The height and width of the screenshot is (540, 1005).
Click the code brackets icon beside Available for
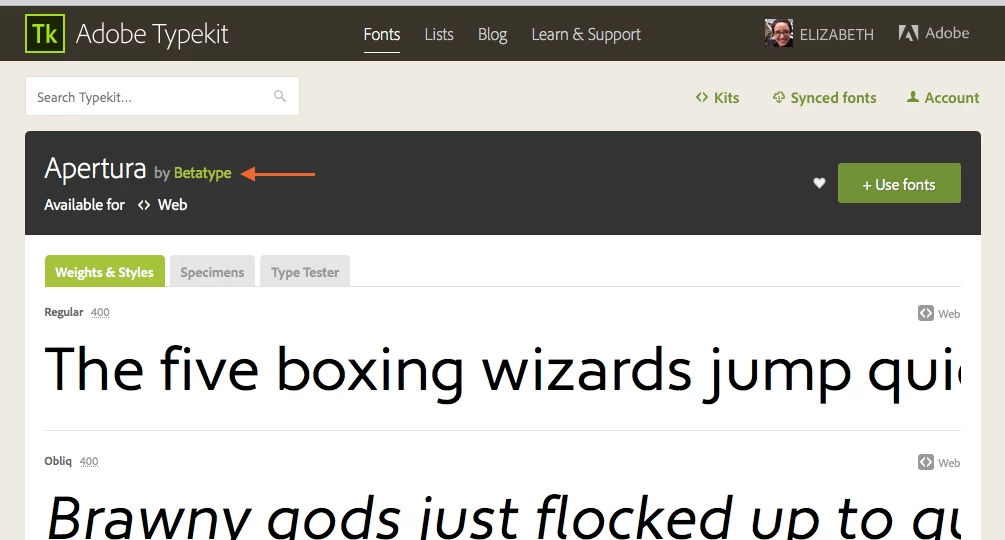point(144,205)
